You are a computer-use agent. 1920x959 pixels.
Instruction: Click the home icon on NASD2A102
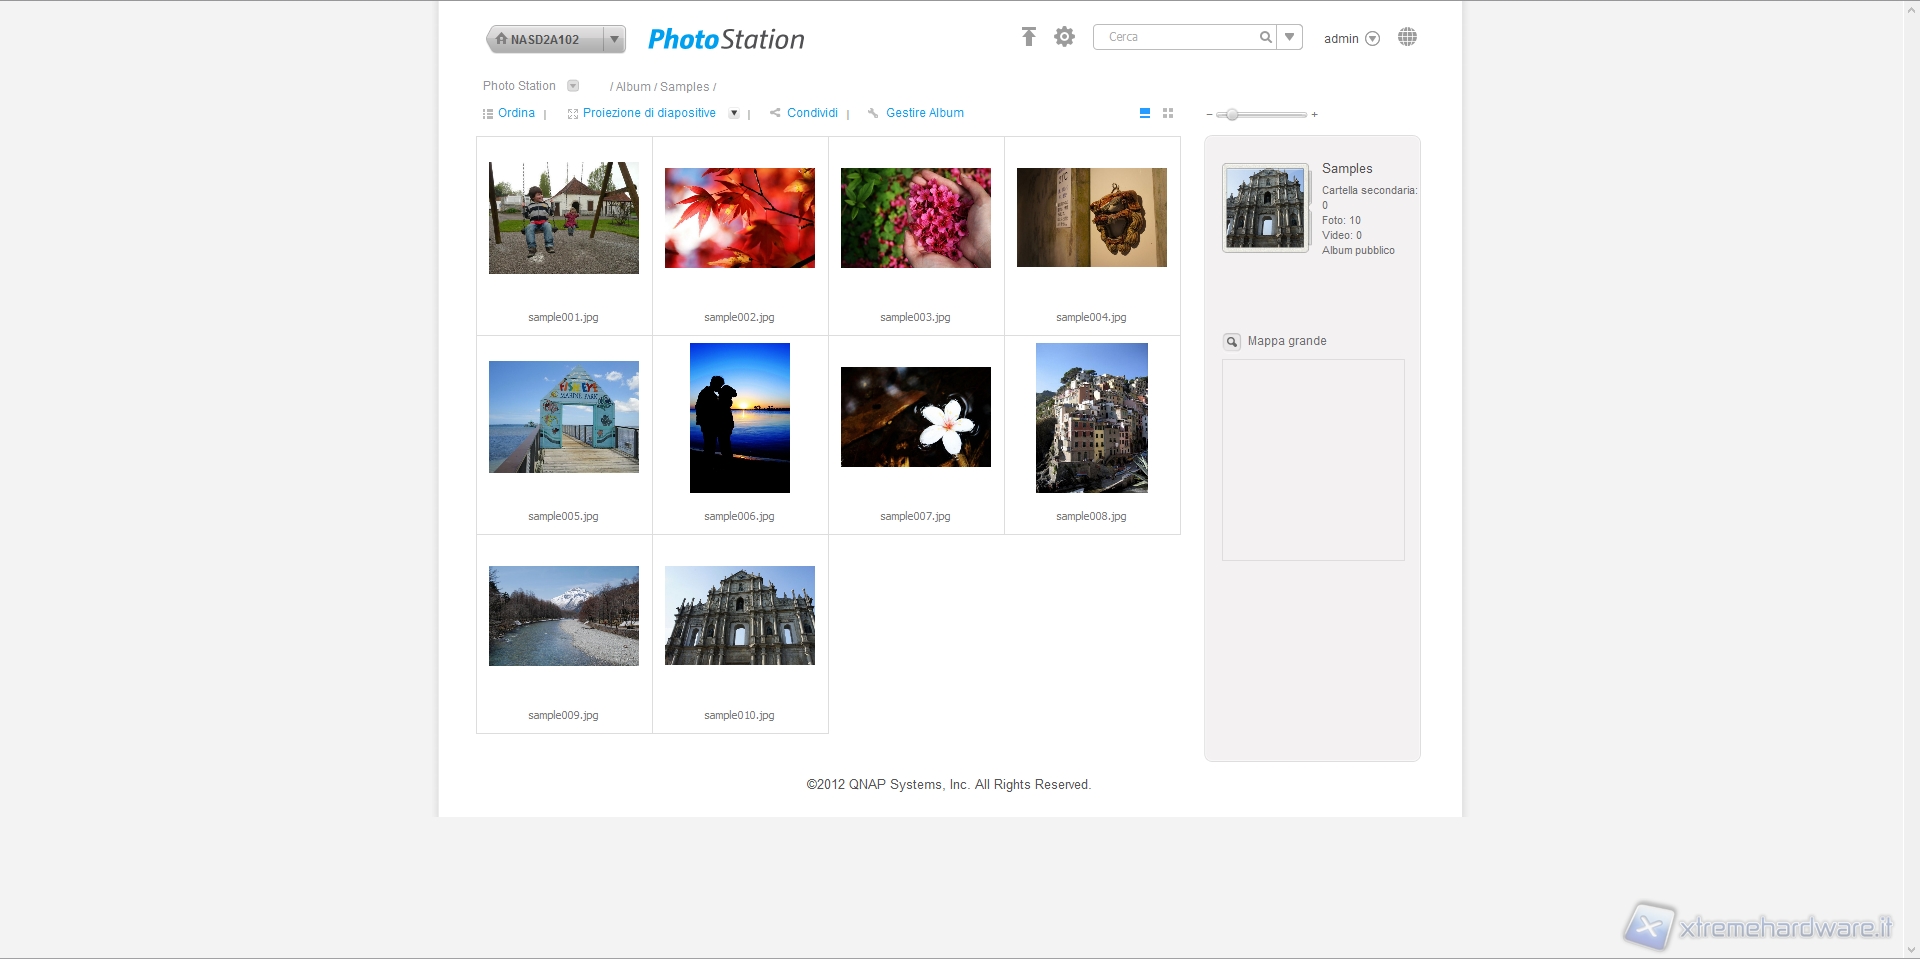pyautogui.click(x=501, y=39)
